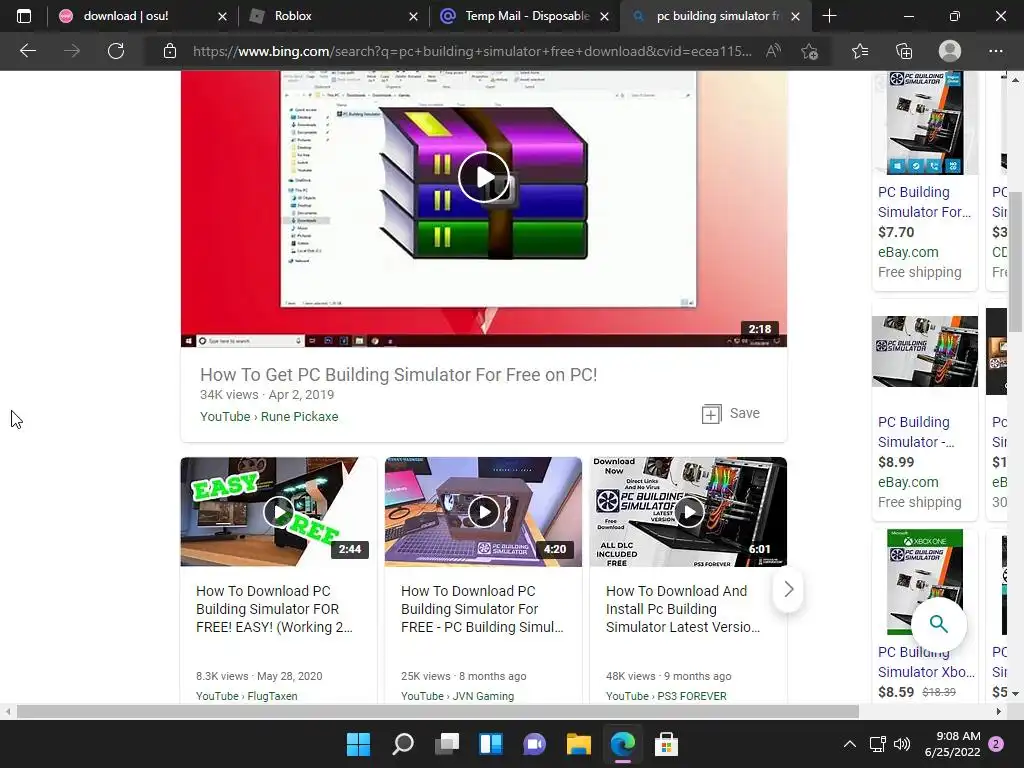Open taskbar Search
Image resolution: width=1024 pixels, height=768 pixels.
[403, 744]
